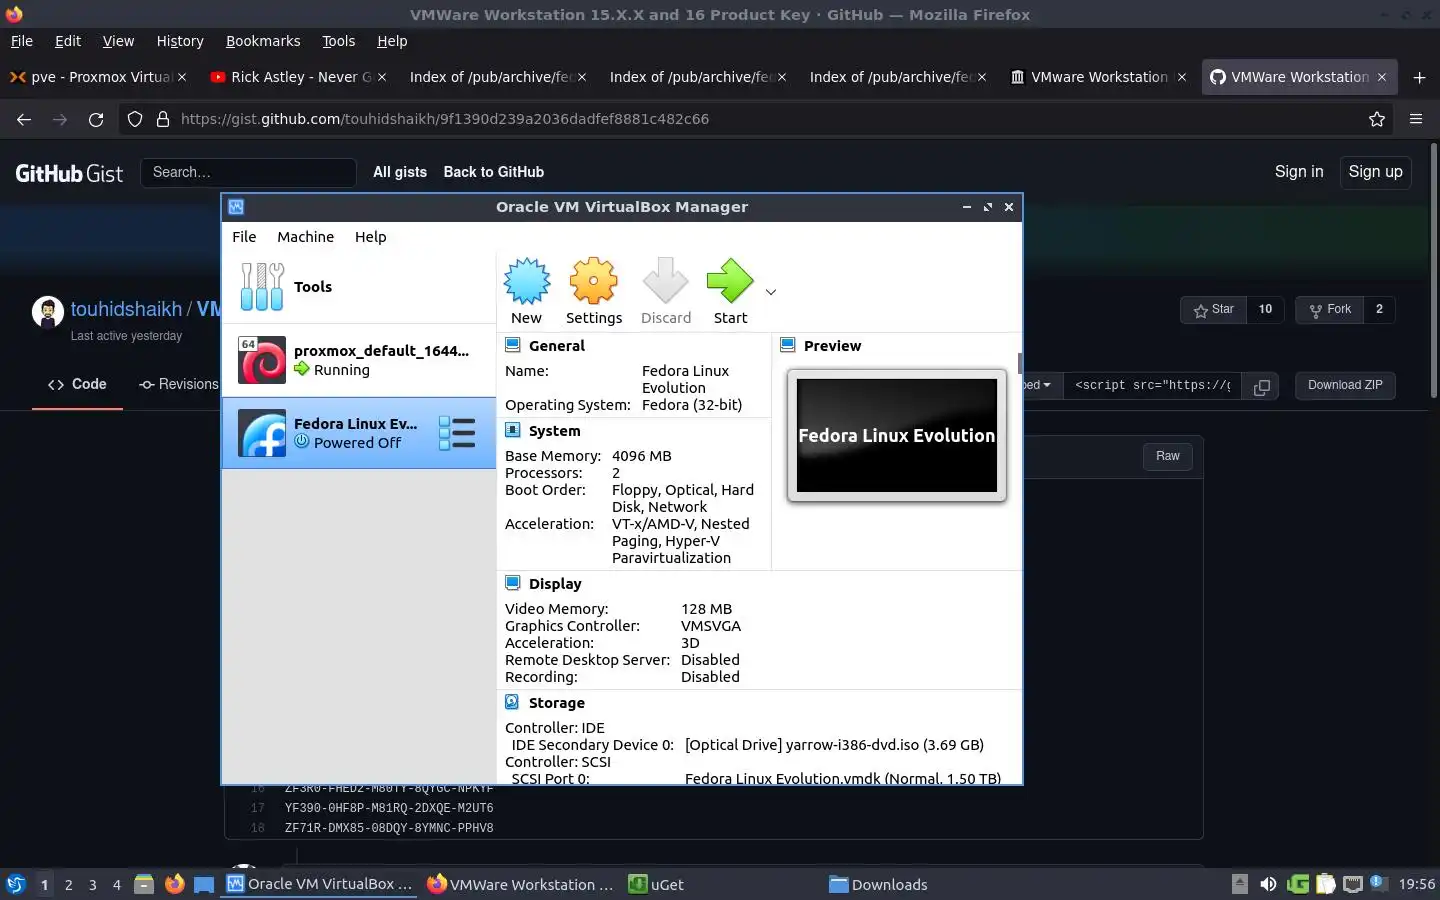Image resolution: width=1440 pixels, height=900 pixels.
Task: Click the GitHub Gist search field
Action: click(x=248, y=172)
